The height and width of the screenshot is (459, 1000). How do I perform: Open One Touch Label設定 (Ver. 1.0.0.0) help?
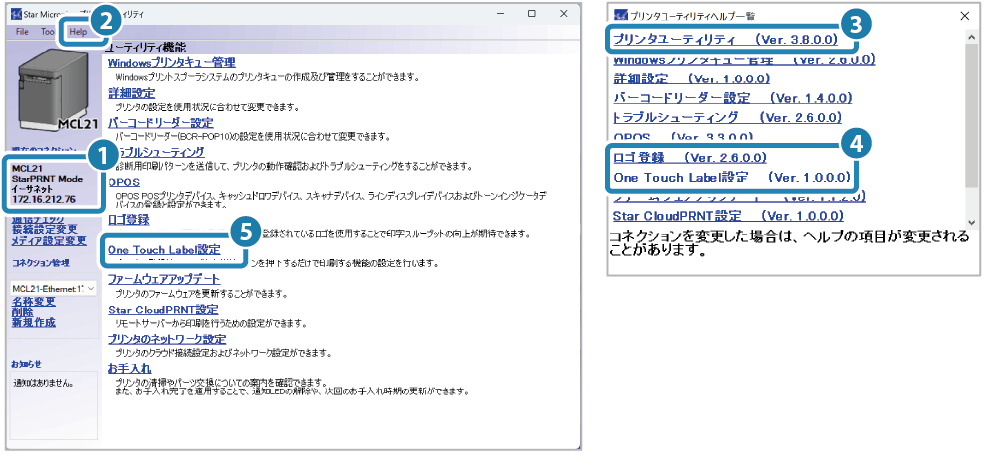click(x=732, y=177)
